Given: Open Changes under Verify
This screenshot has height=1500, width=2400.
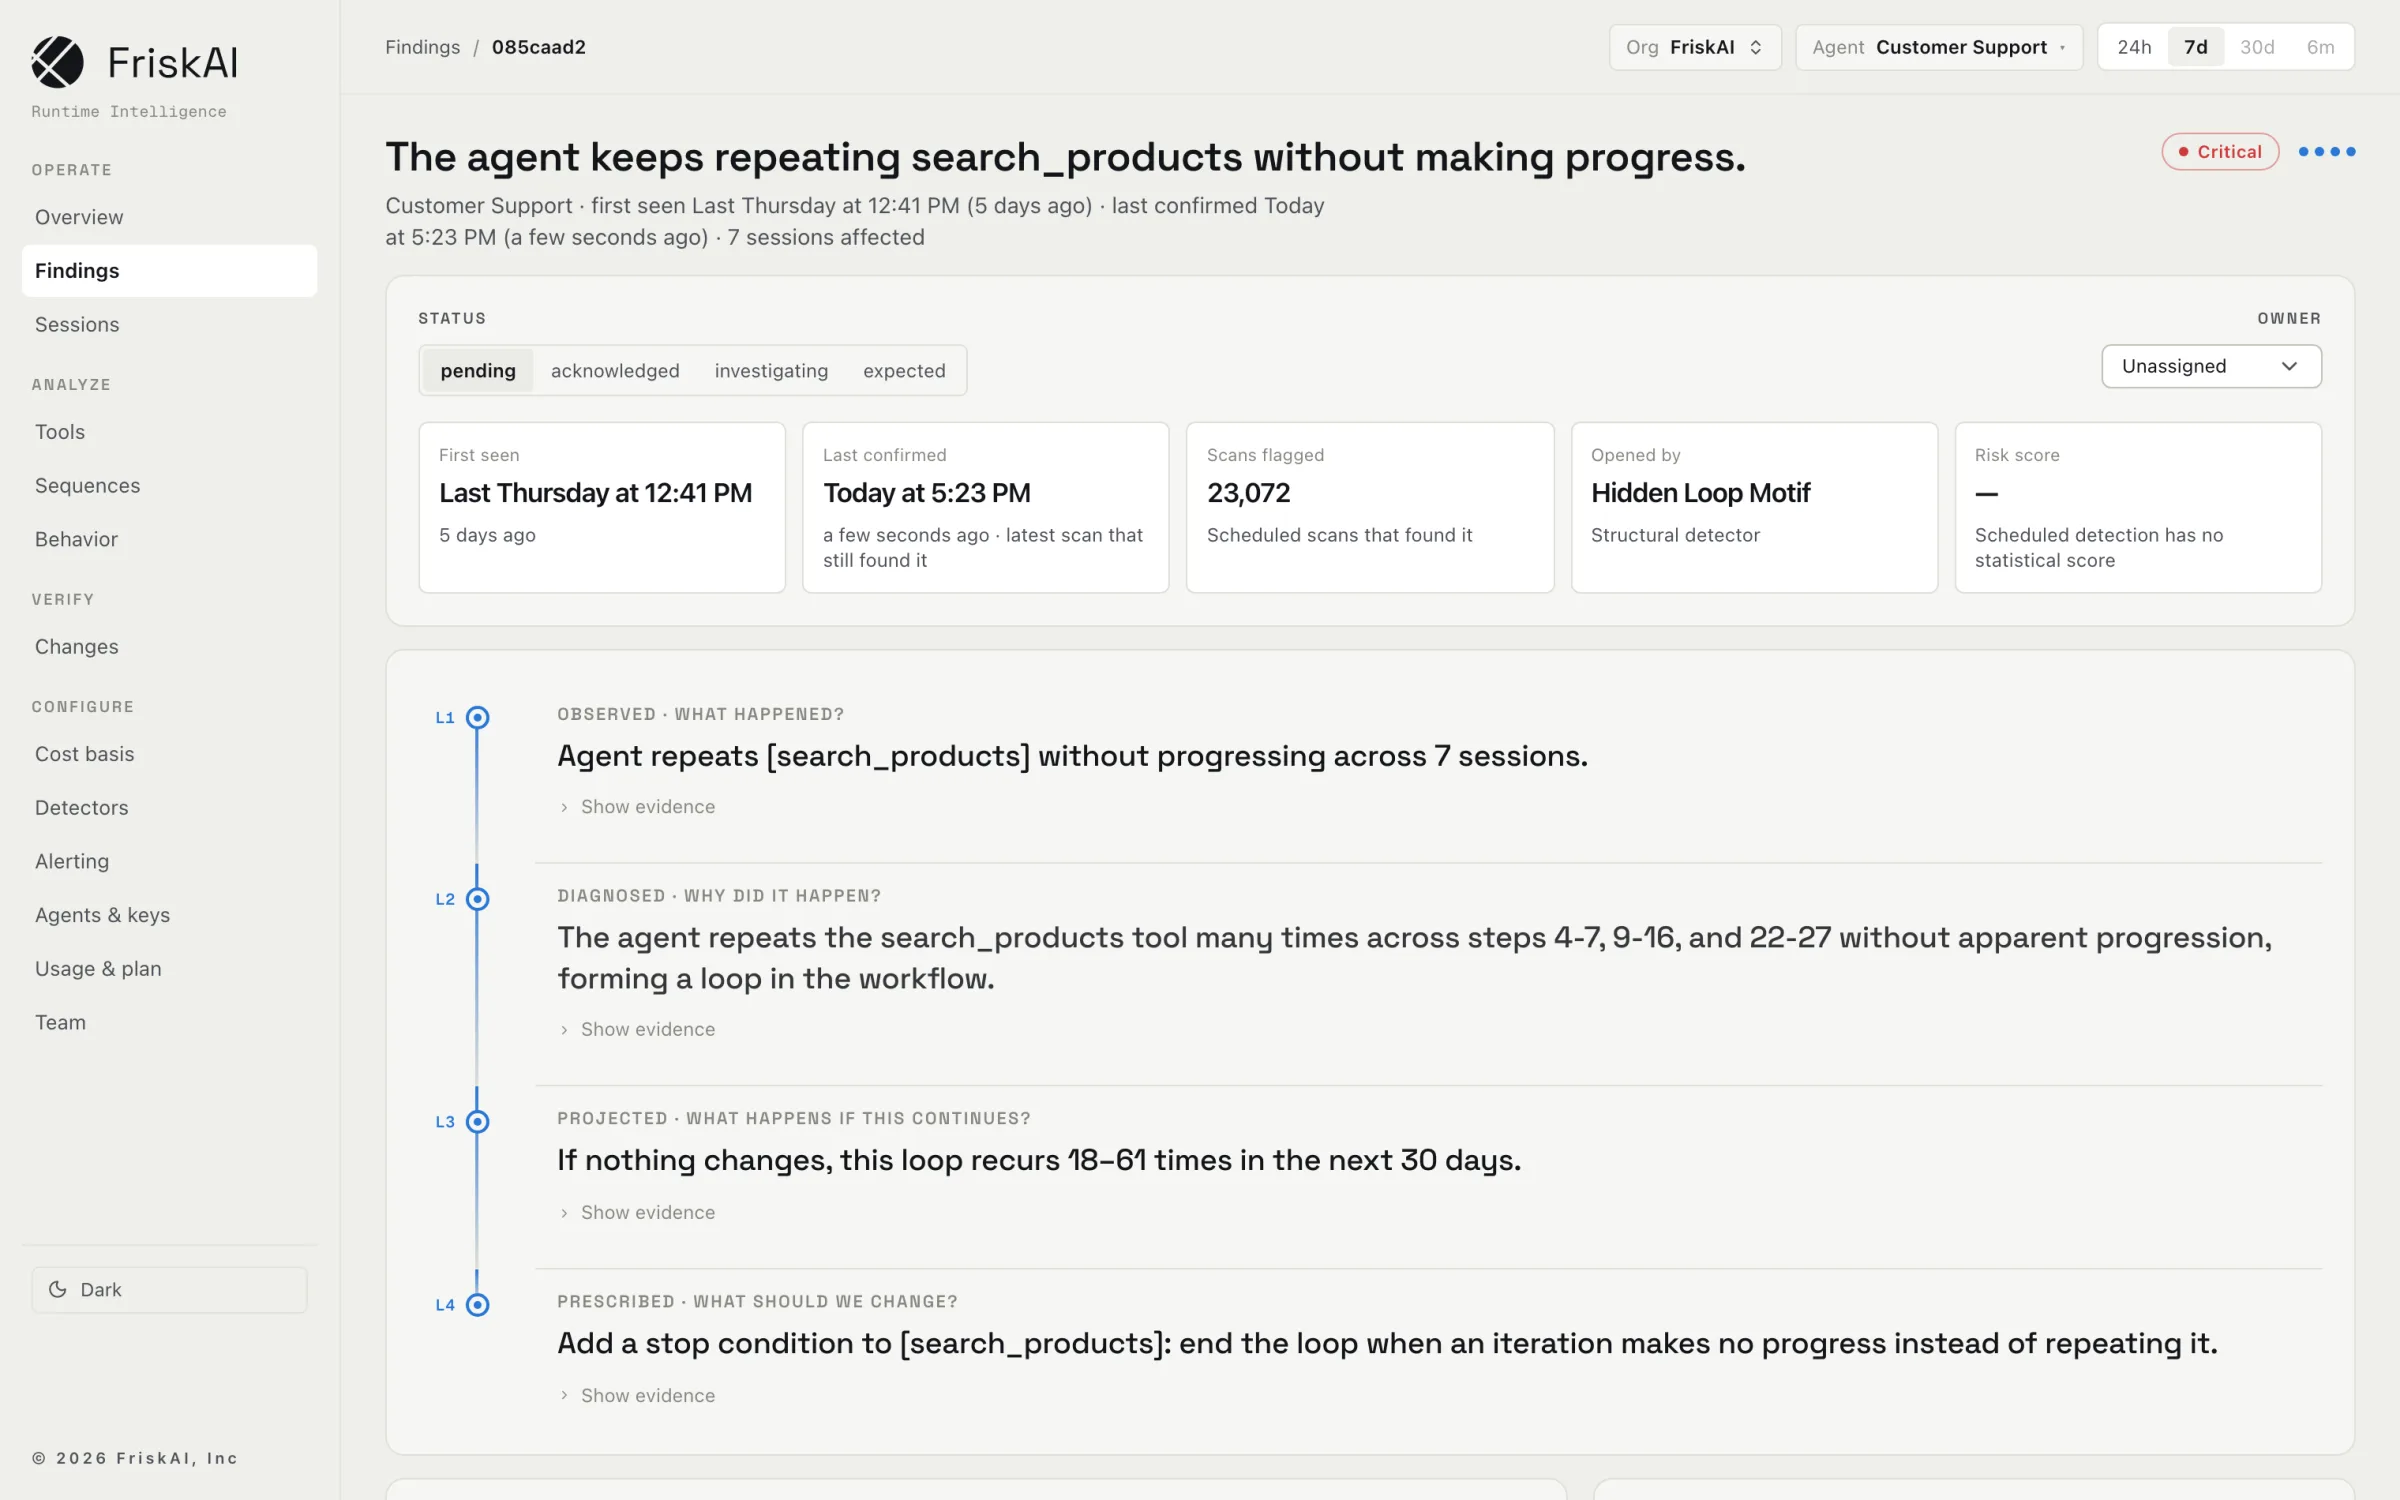Looking at the screenshot, I should pyautogui.click(x=169, y=646).
